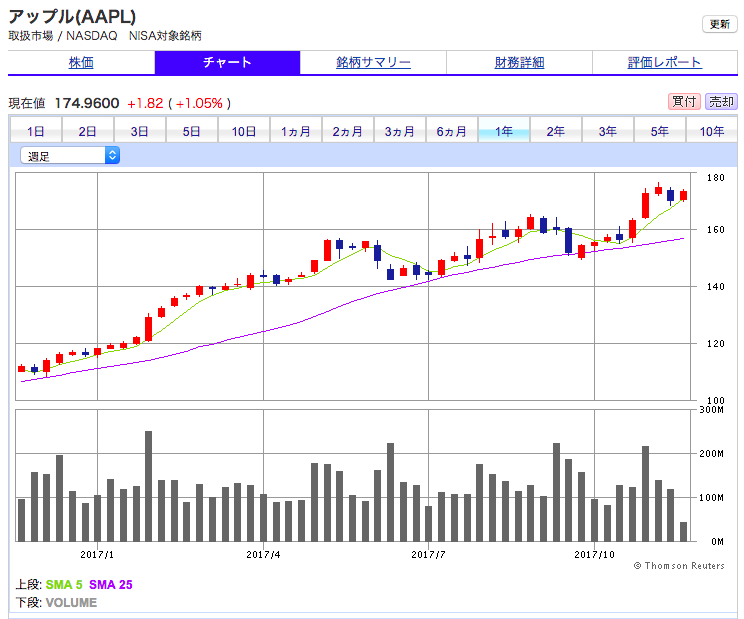Select the 1ヵ月 chart period

pos(296,131)
